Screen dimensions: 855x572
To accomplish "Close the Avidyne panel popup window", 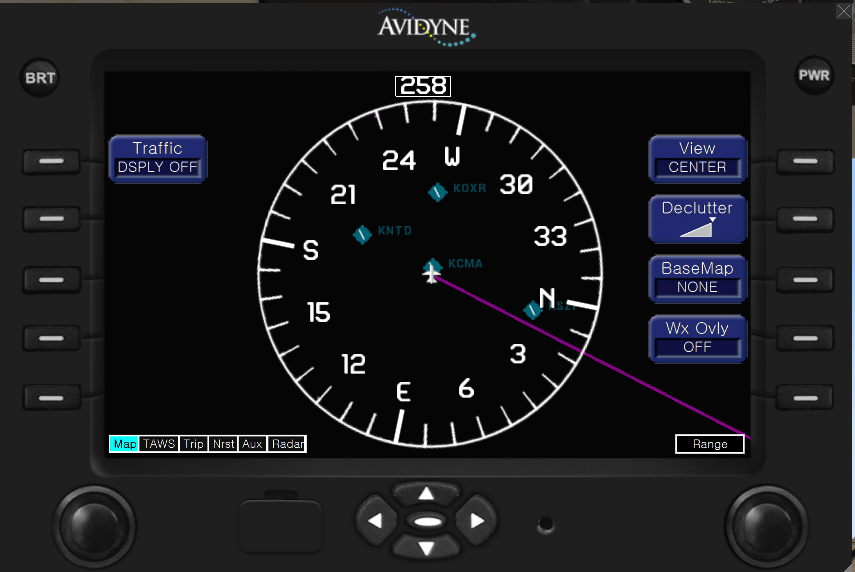I will pos(844,11).
